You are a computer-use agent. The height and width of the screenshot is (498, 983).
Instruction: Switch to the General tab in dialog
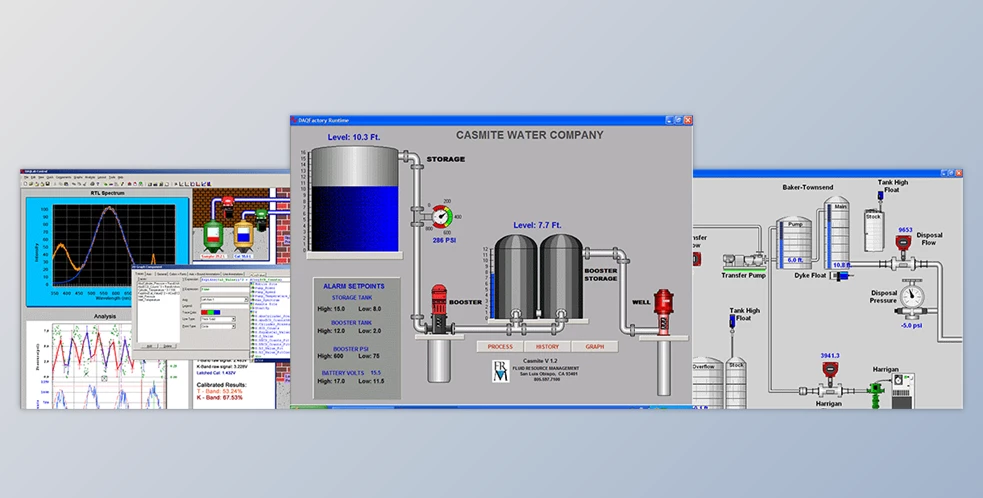[x=162, y=274]
